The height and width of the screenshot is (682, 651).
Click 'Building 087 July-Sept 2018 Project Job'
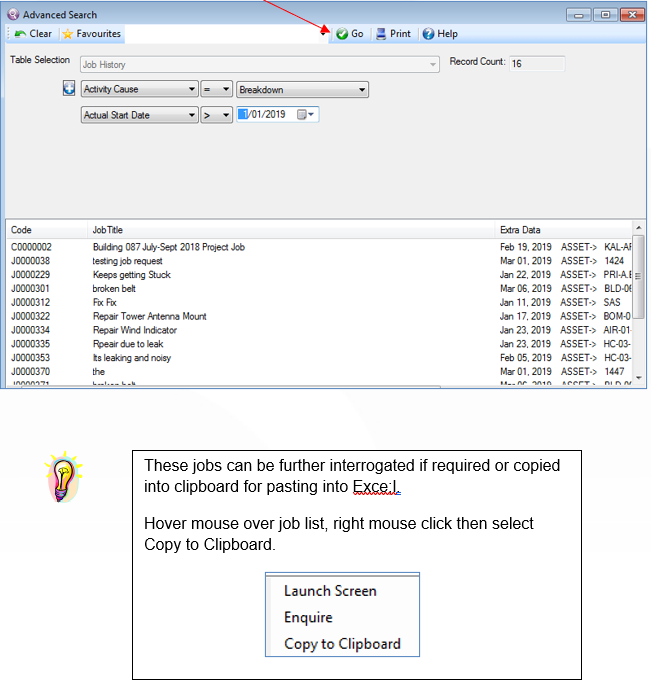tap(168, 247)
